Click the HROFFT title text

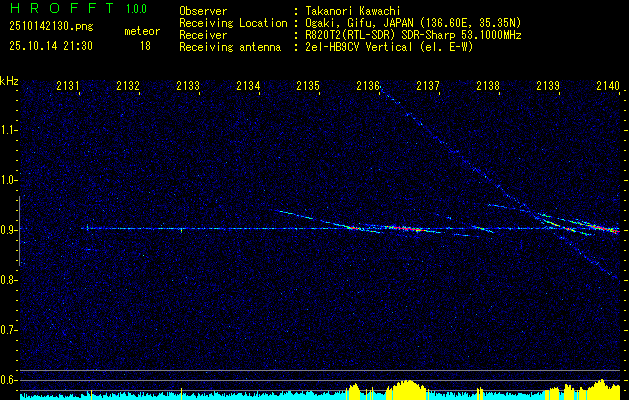pos(62,8)
